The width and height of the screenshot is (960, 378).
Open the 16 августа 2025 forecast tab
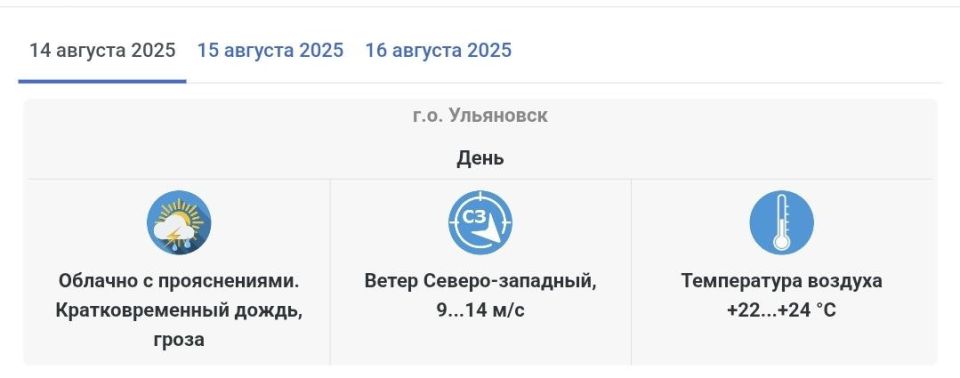click(438, 50)
